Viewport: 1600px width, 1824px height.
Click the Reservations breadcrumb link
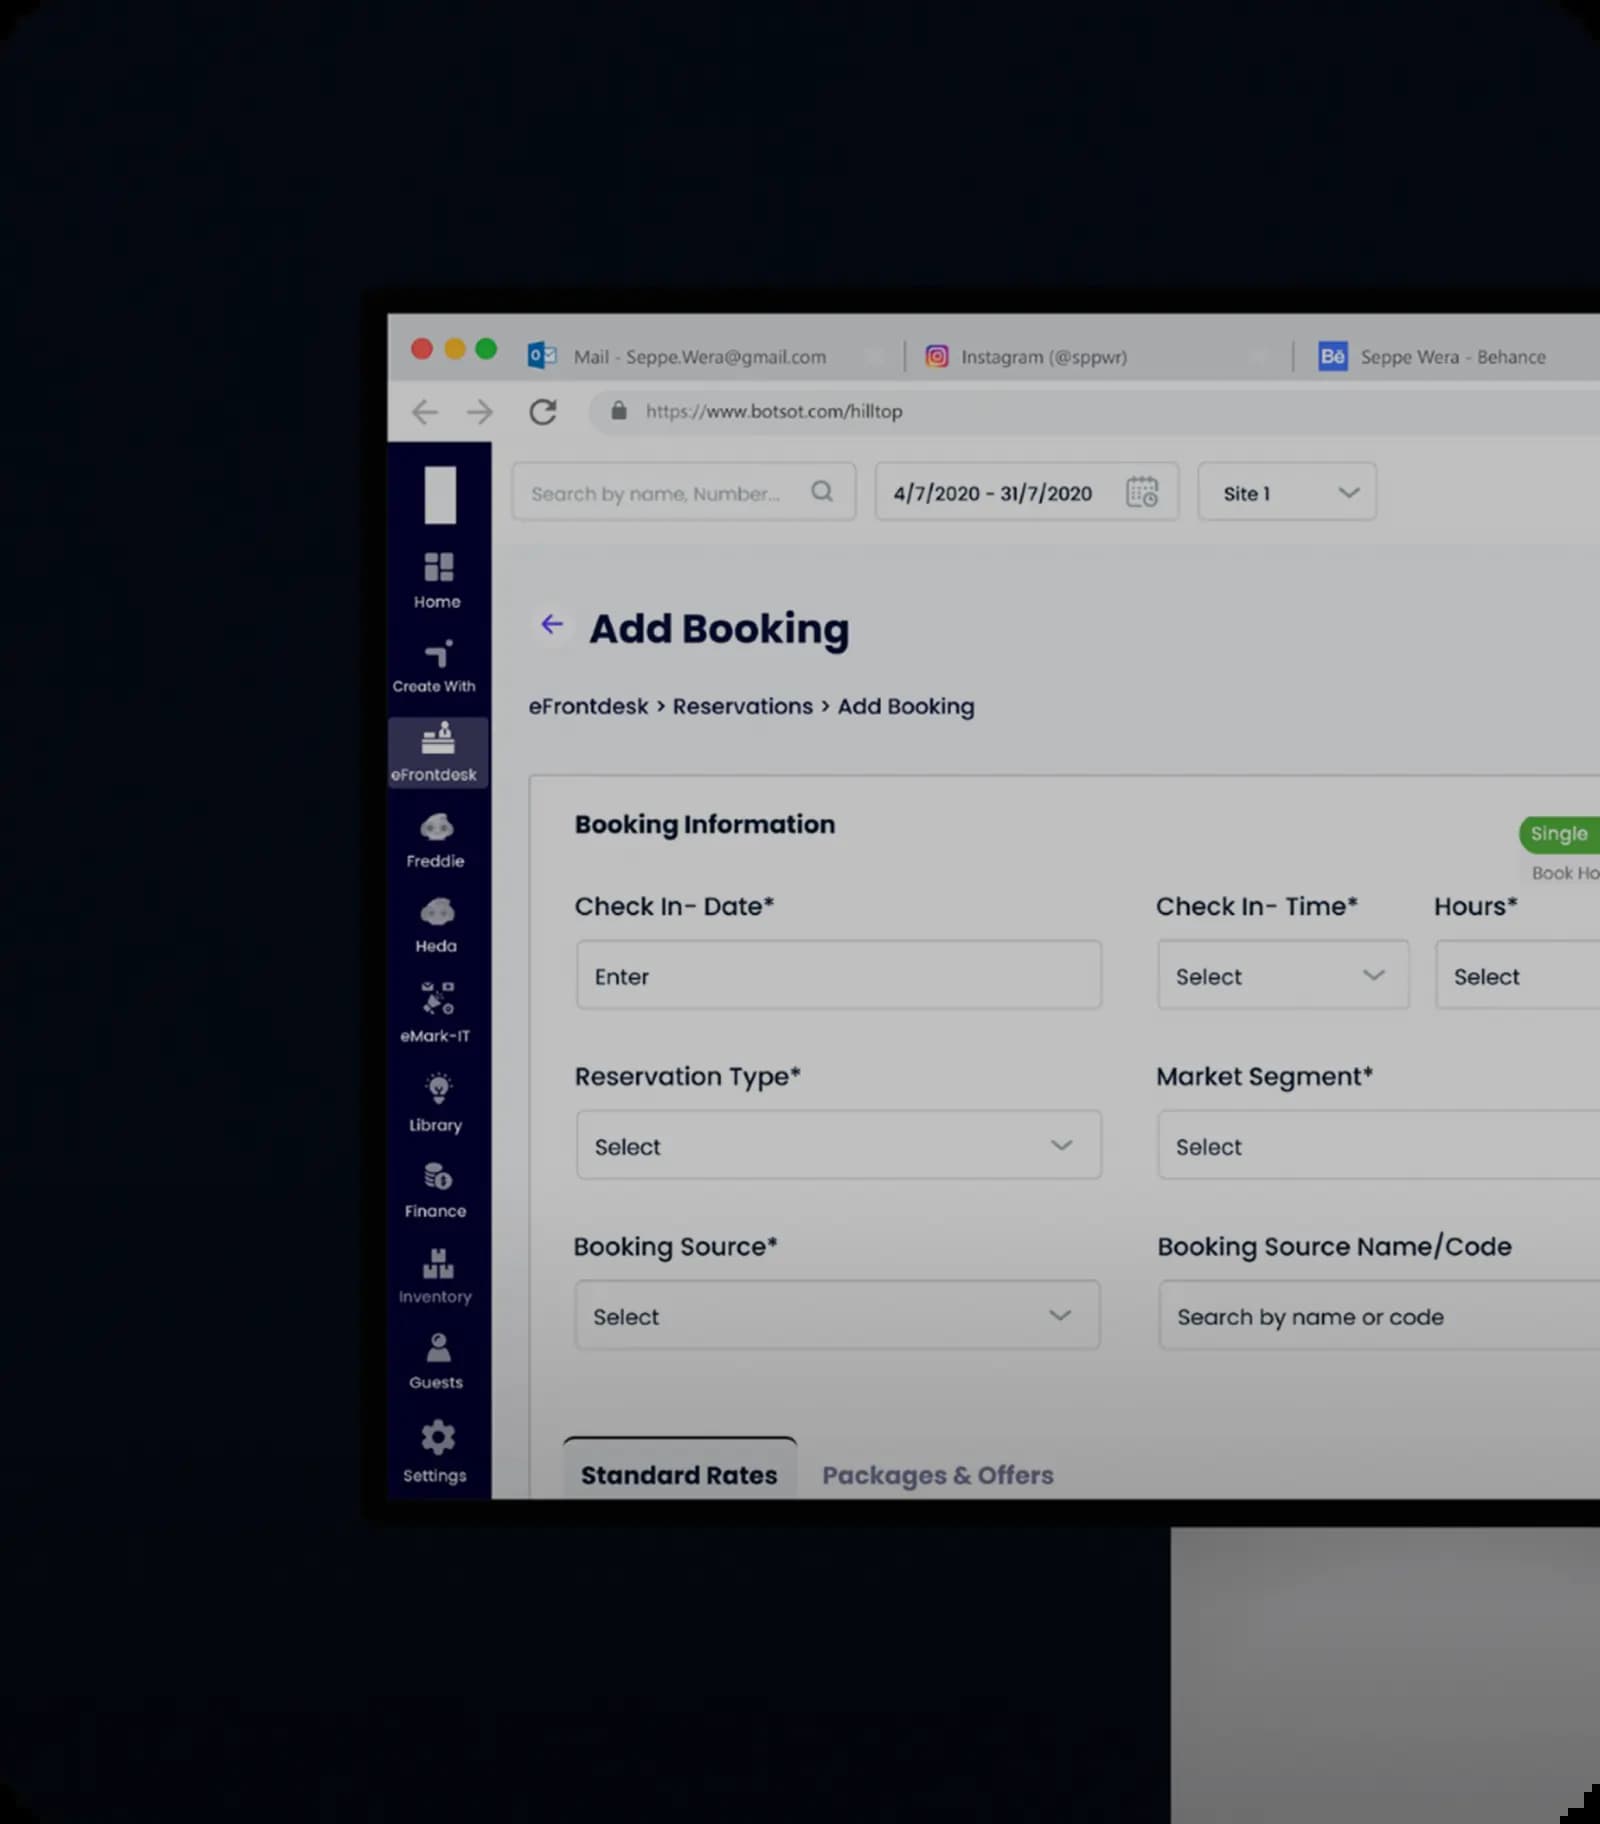[742, 707]
